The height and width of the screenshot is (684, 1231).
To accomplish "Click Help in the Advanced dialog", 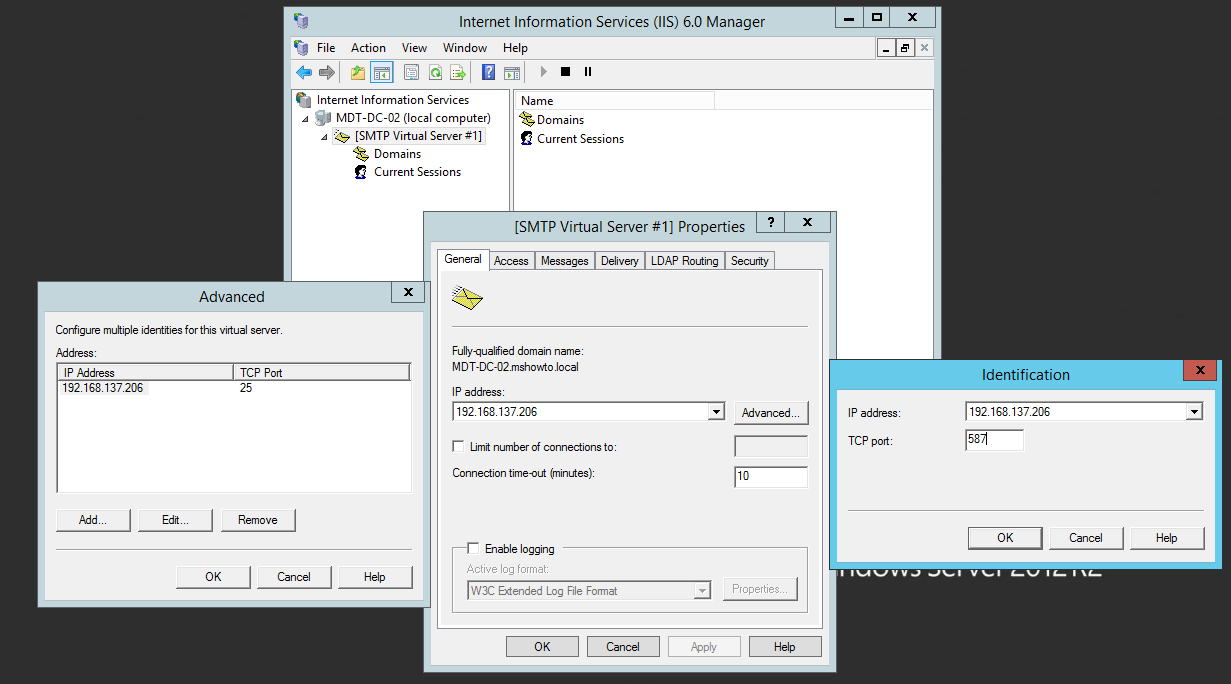I will [375, 577].
